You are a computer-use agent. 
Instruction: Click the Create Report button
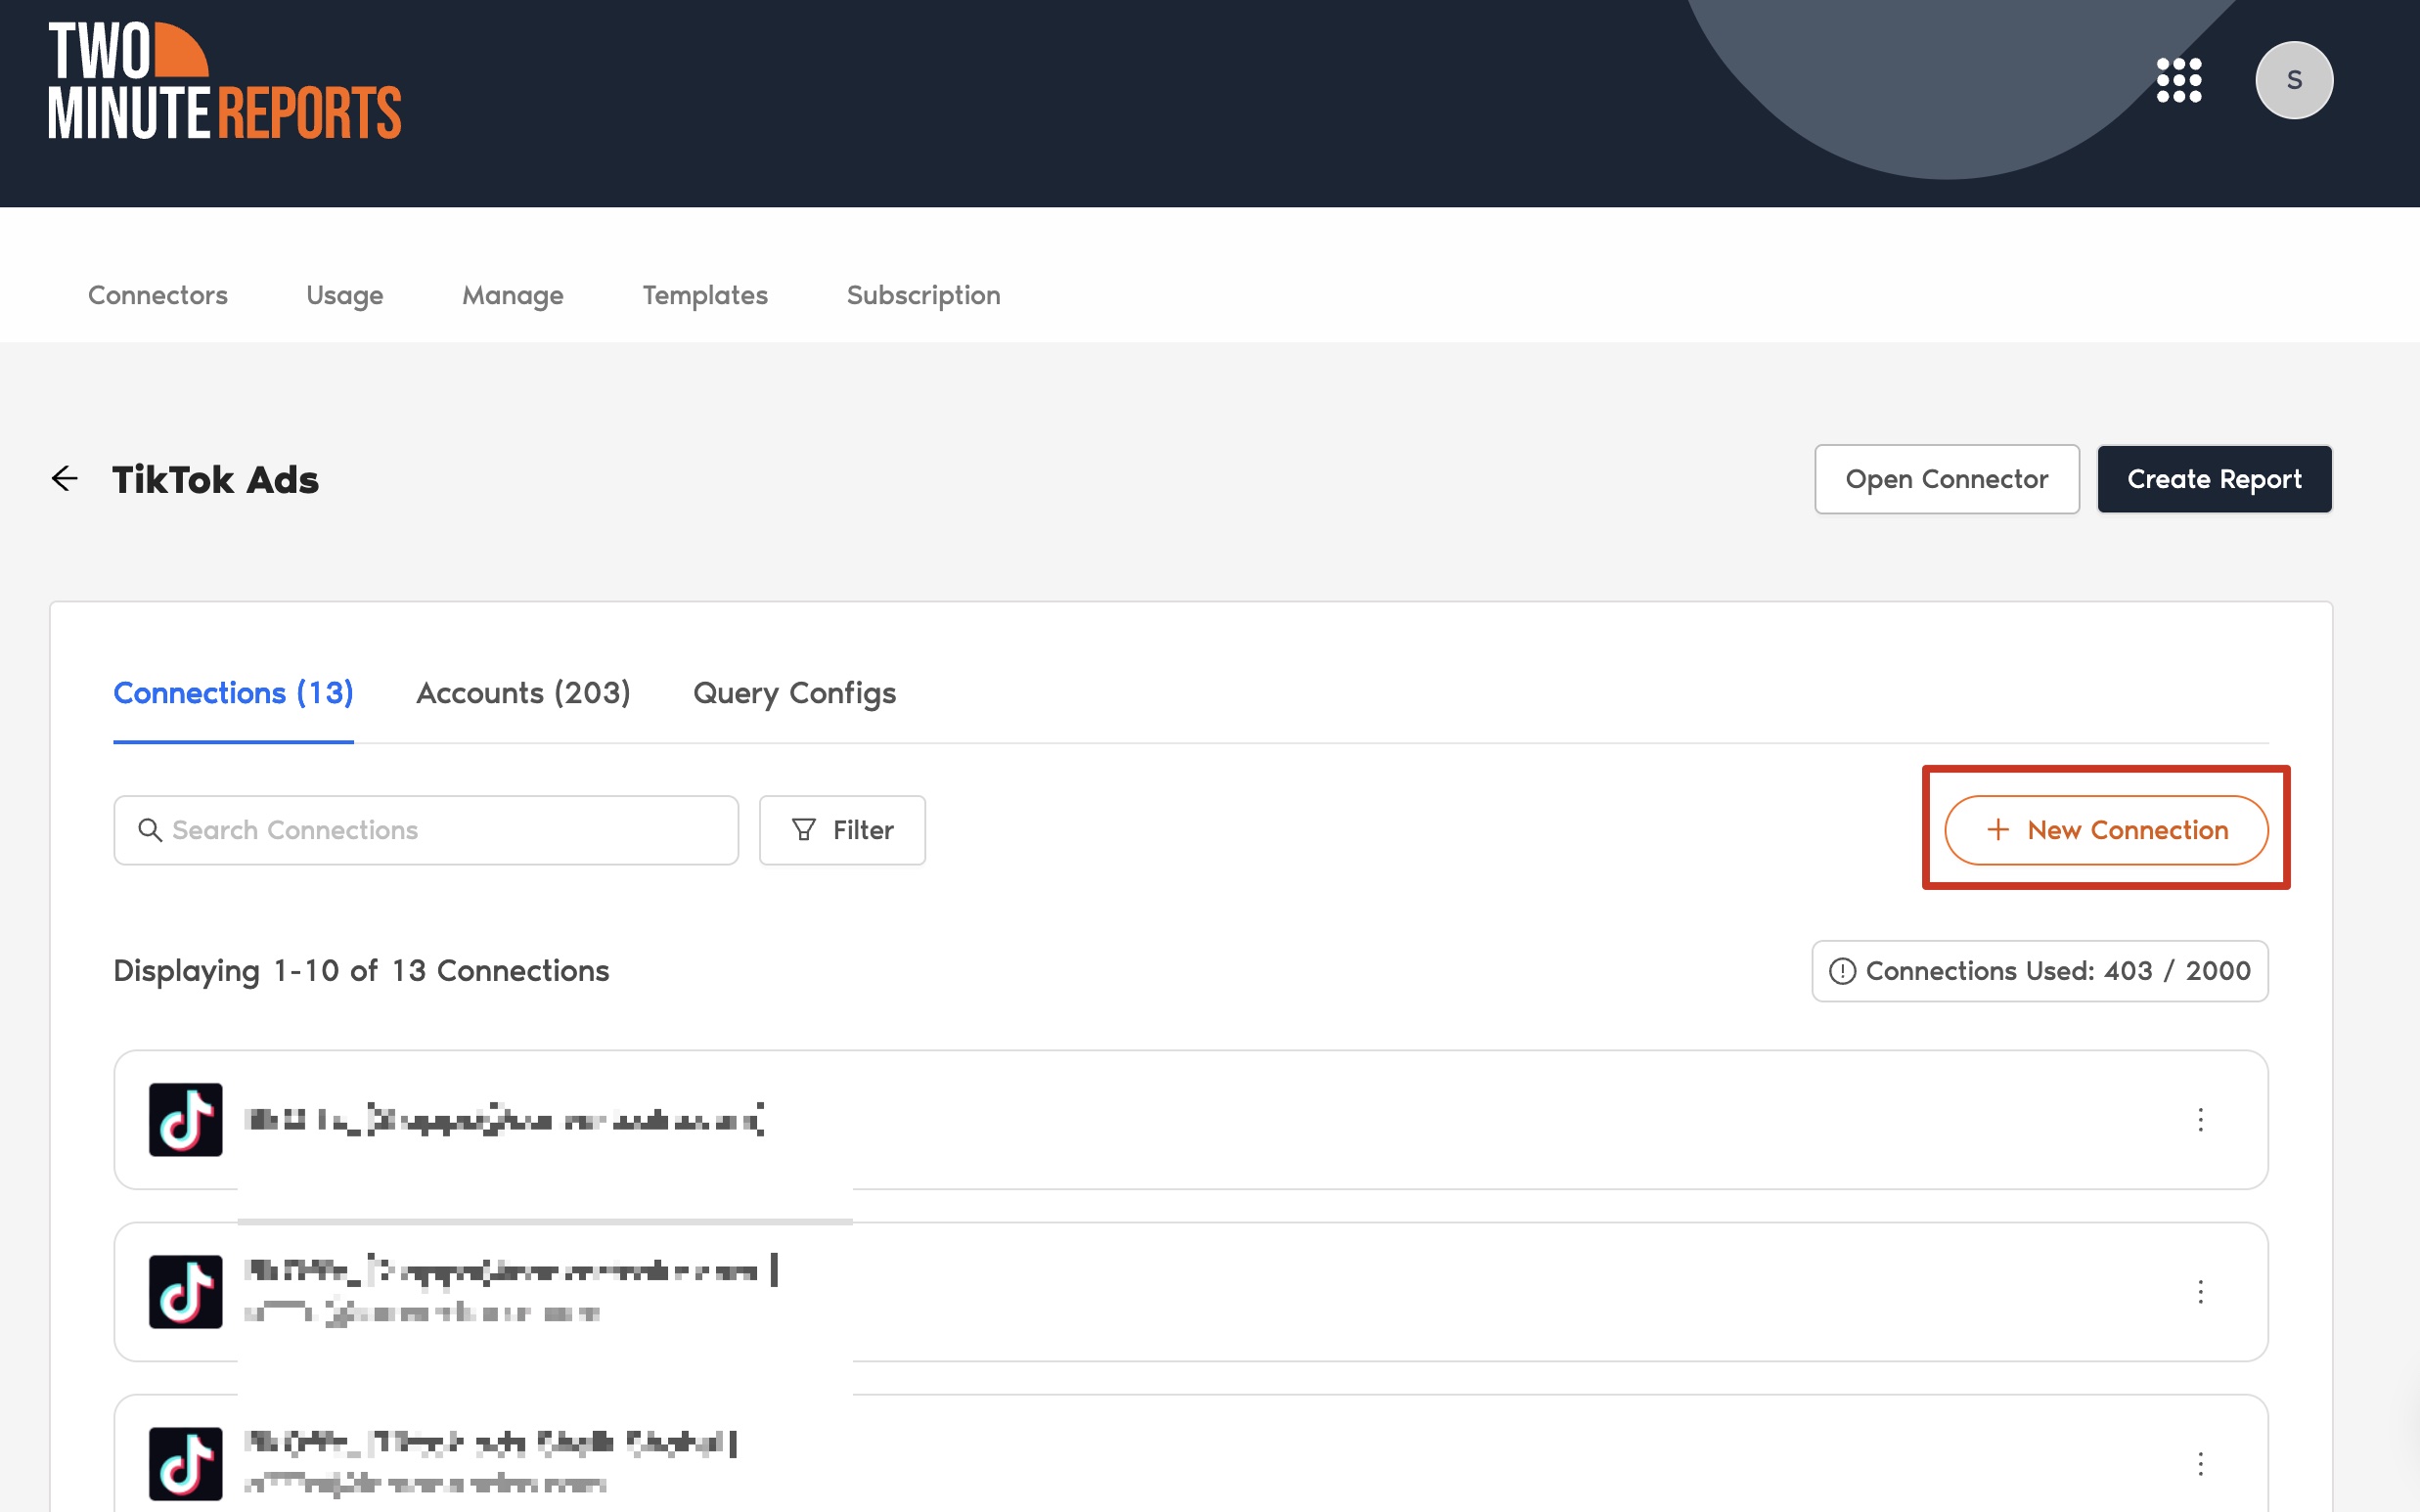pos(2214,479)
